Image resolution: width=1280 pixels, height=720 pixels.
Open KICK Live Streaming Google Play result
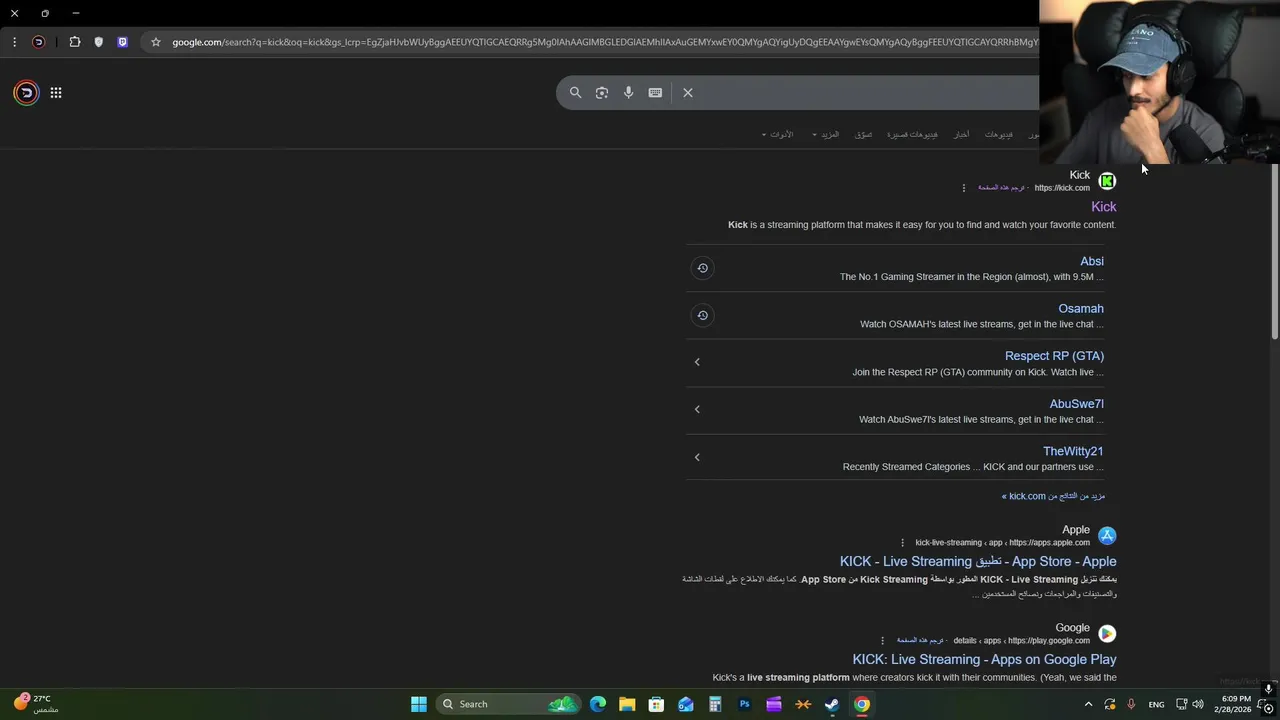click(984, 660)
